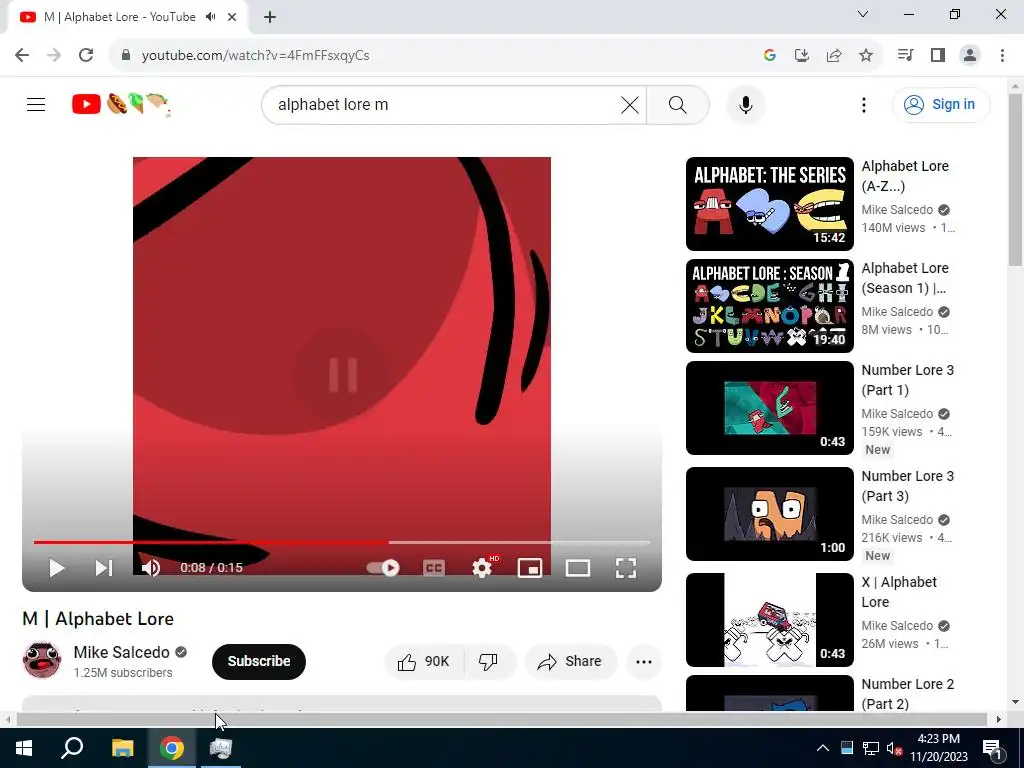This screenshot has height=768, width=1024.
Task: Click the Sign in button
Action: [940, 104]
